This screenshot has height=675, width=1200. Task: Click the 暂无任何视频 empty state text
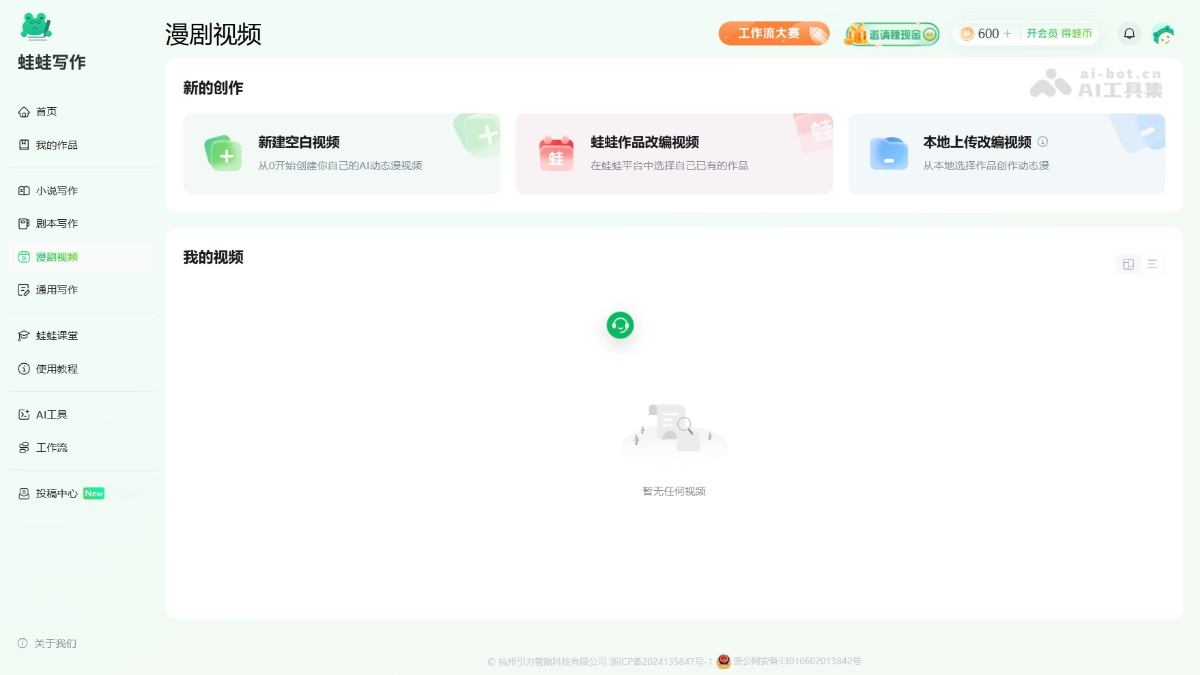pos(674,491)
